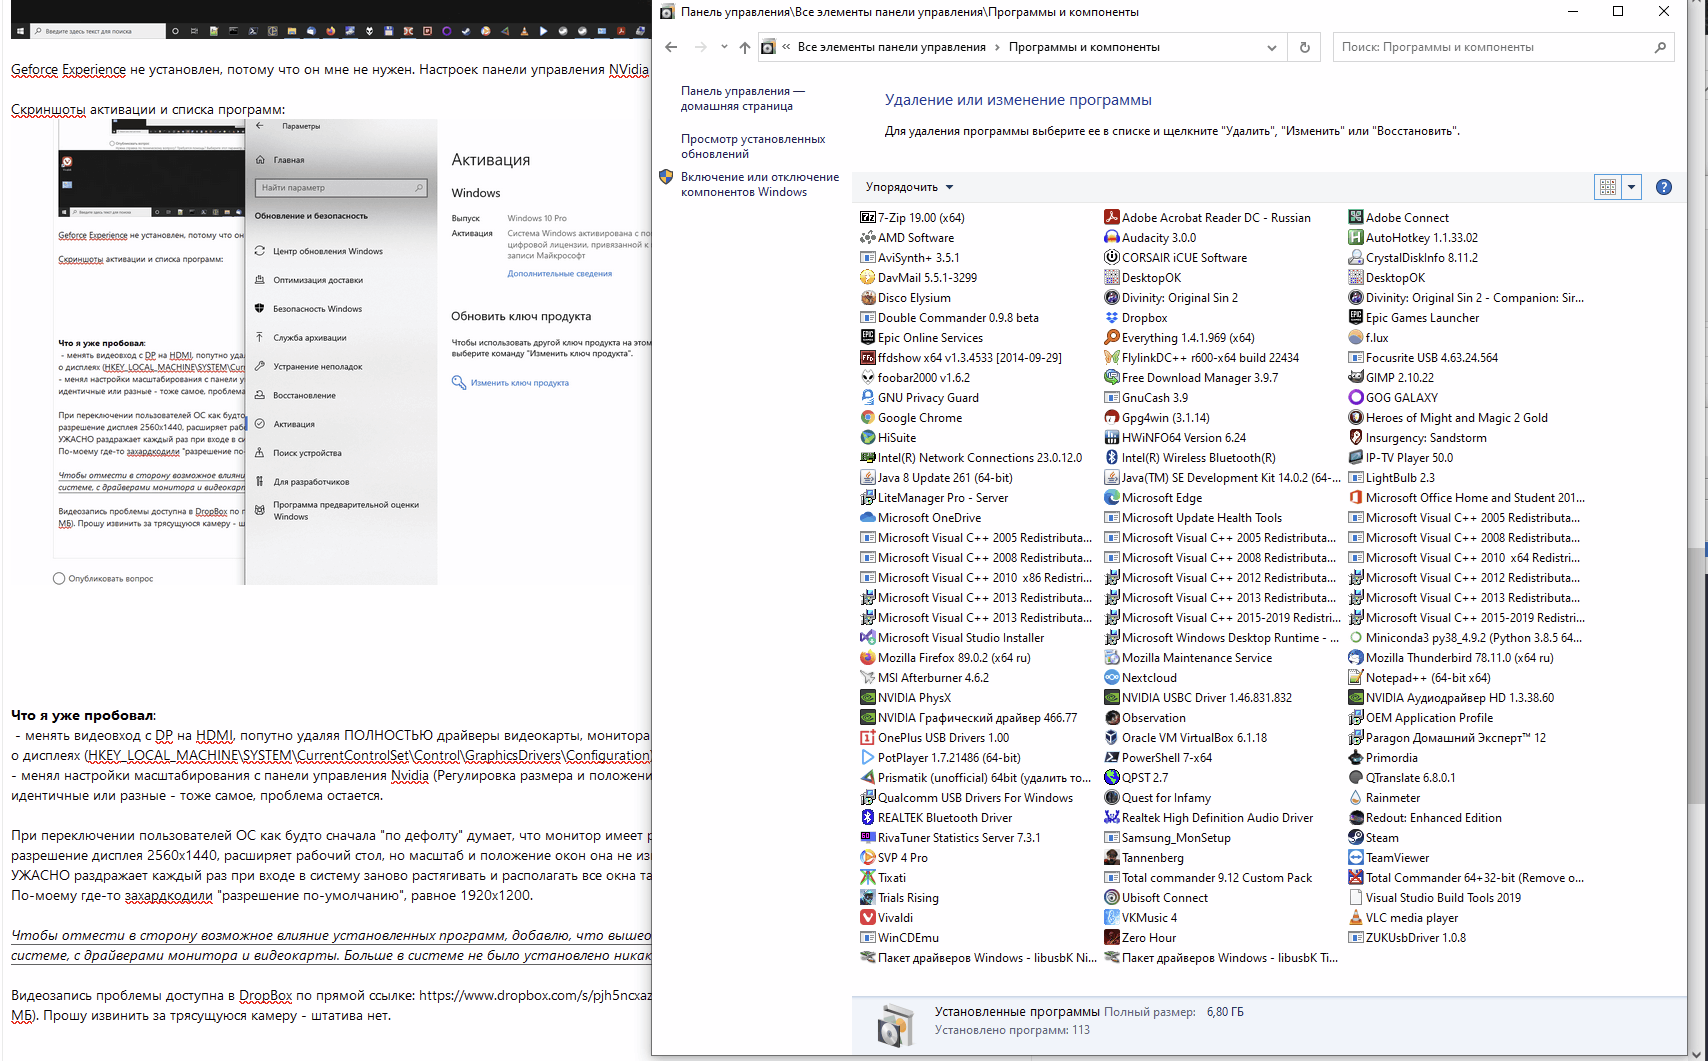The height and width of the screenshot is (1061, 1708).
Task: Click the VLC media player icon
Action: 1356,918
